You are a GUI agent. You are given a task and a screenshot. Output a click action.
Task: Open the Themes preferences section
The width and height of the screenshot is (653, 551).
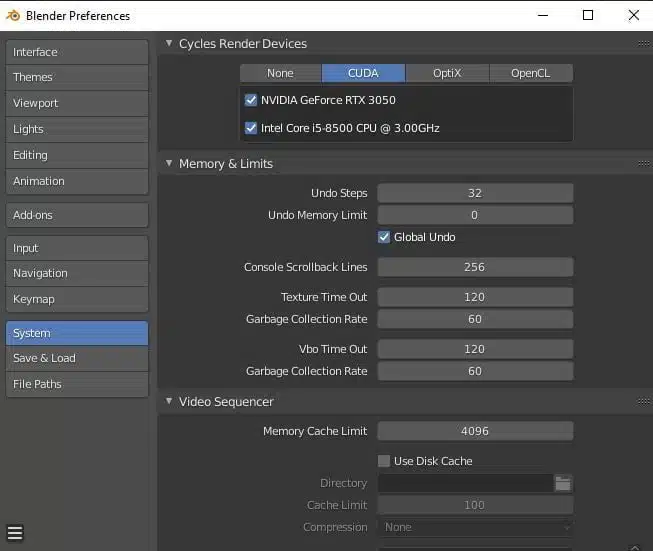click(77, 77)
